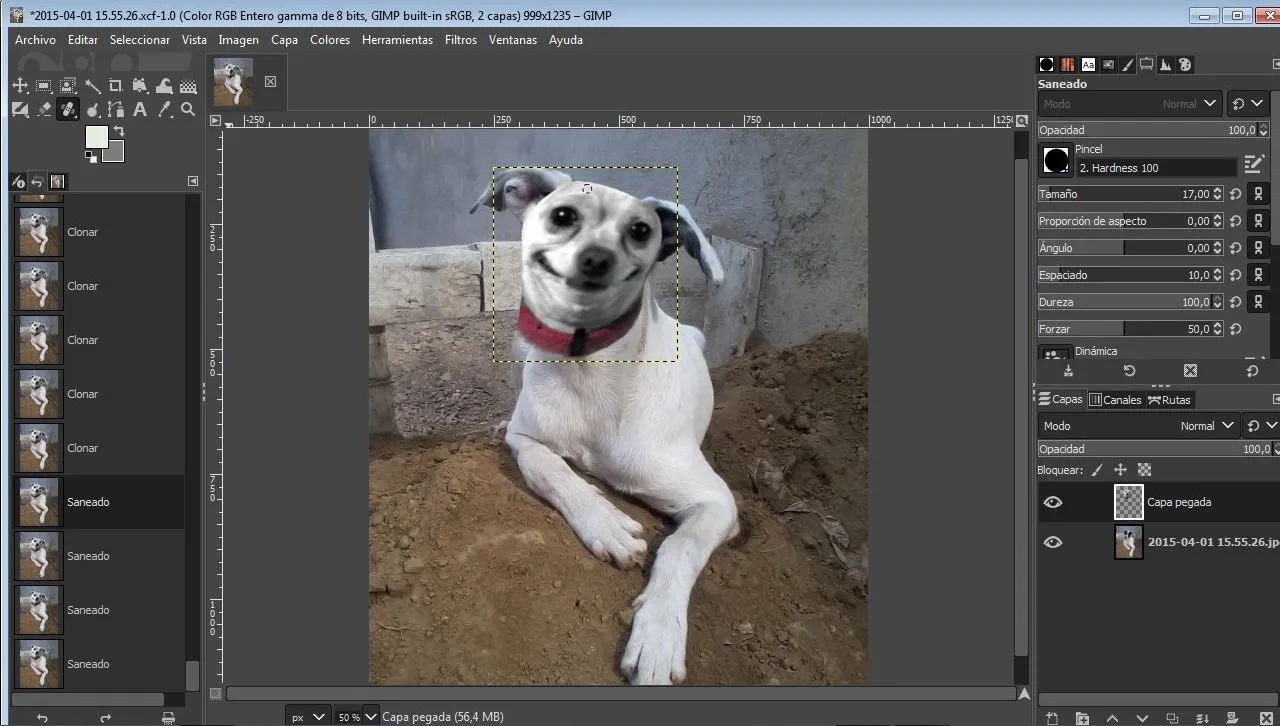The height and width of the screenshot is (726, 1280).
Task: Click the foreground color swatch
Action: click(x=97, y=137)
